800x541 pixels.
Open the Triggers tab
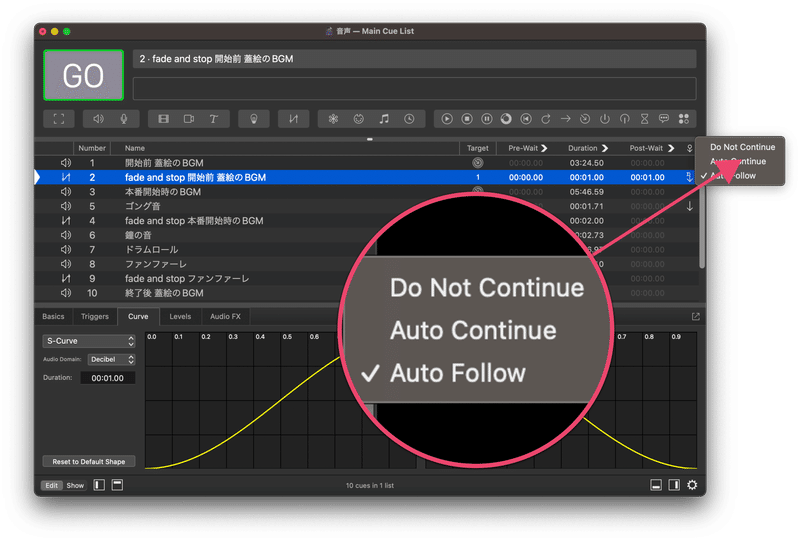tap(95, 316)
